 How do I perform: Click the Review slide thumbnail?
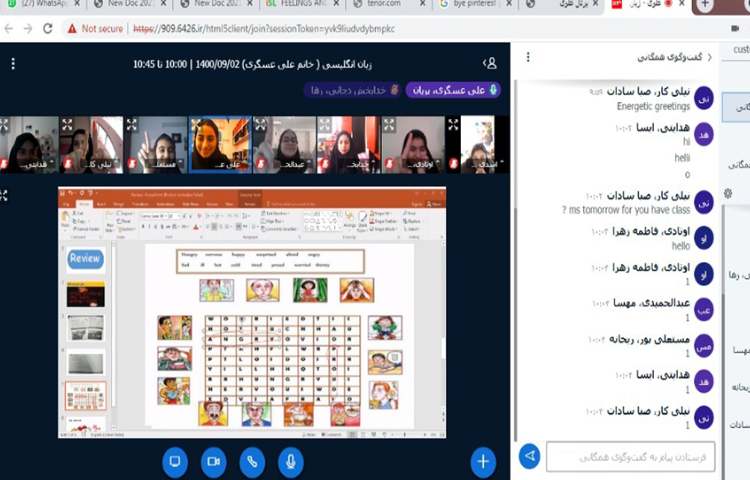click(86, 259)
